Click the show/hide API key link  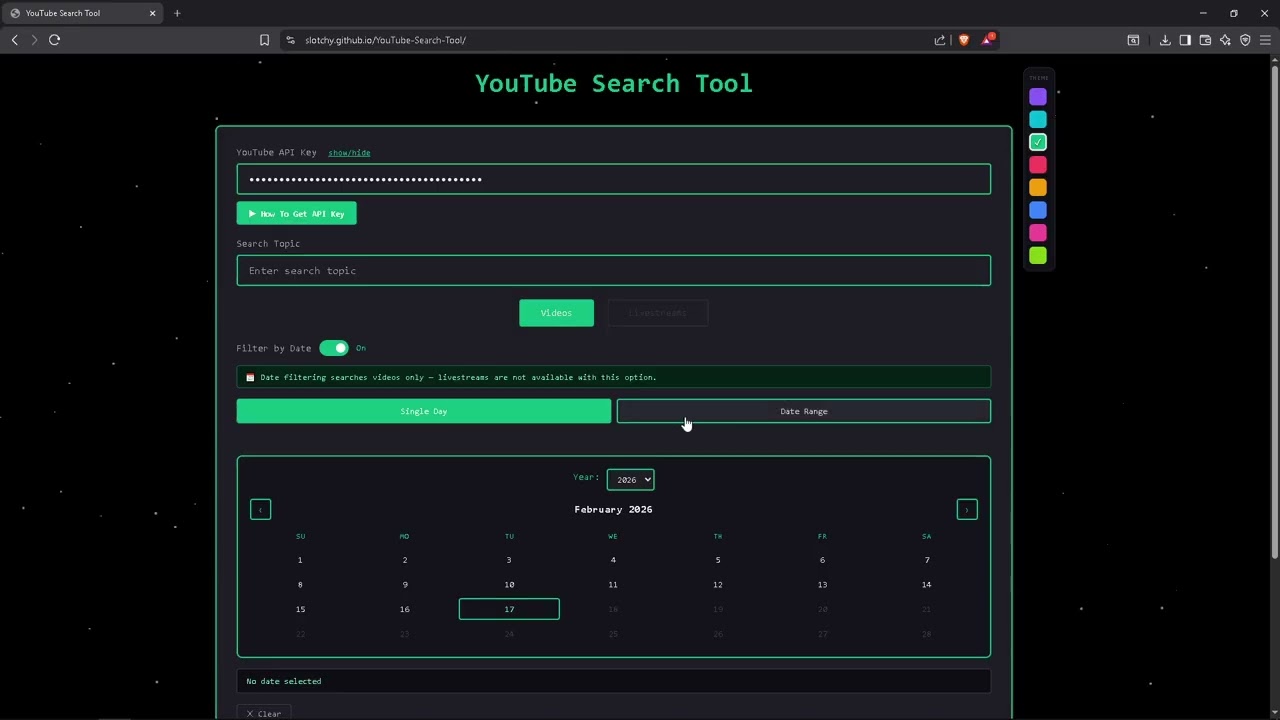(349, 153)
